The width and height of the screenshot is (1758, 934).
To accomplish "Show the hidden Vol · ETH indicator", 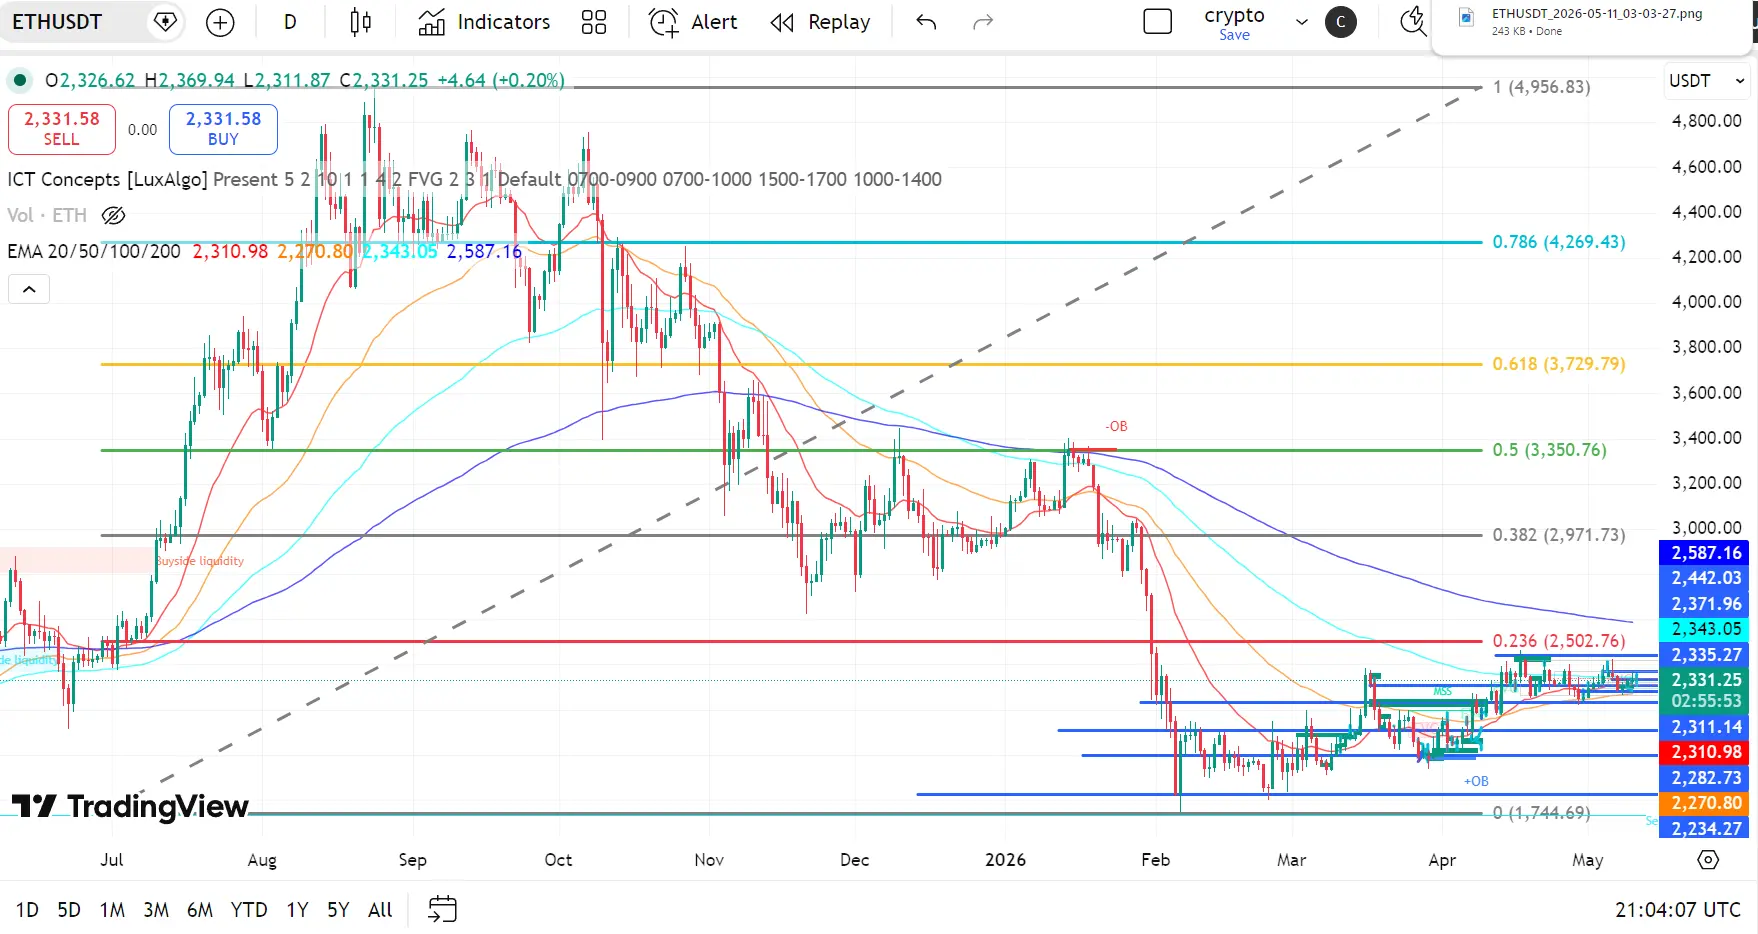I will click(x=113, y=215).
